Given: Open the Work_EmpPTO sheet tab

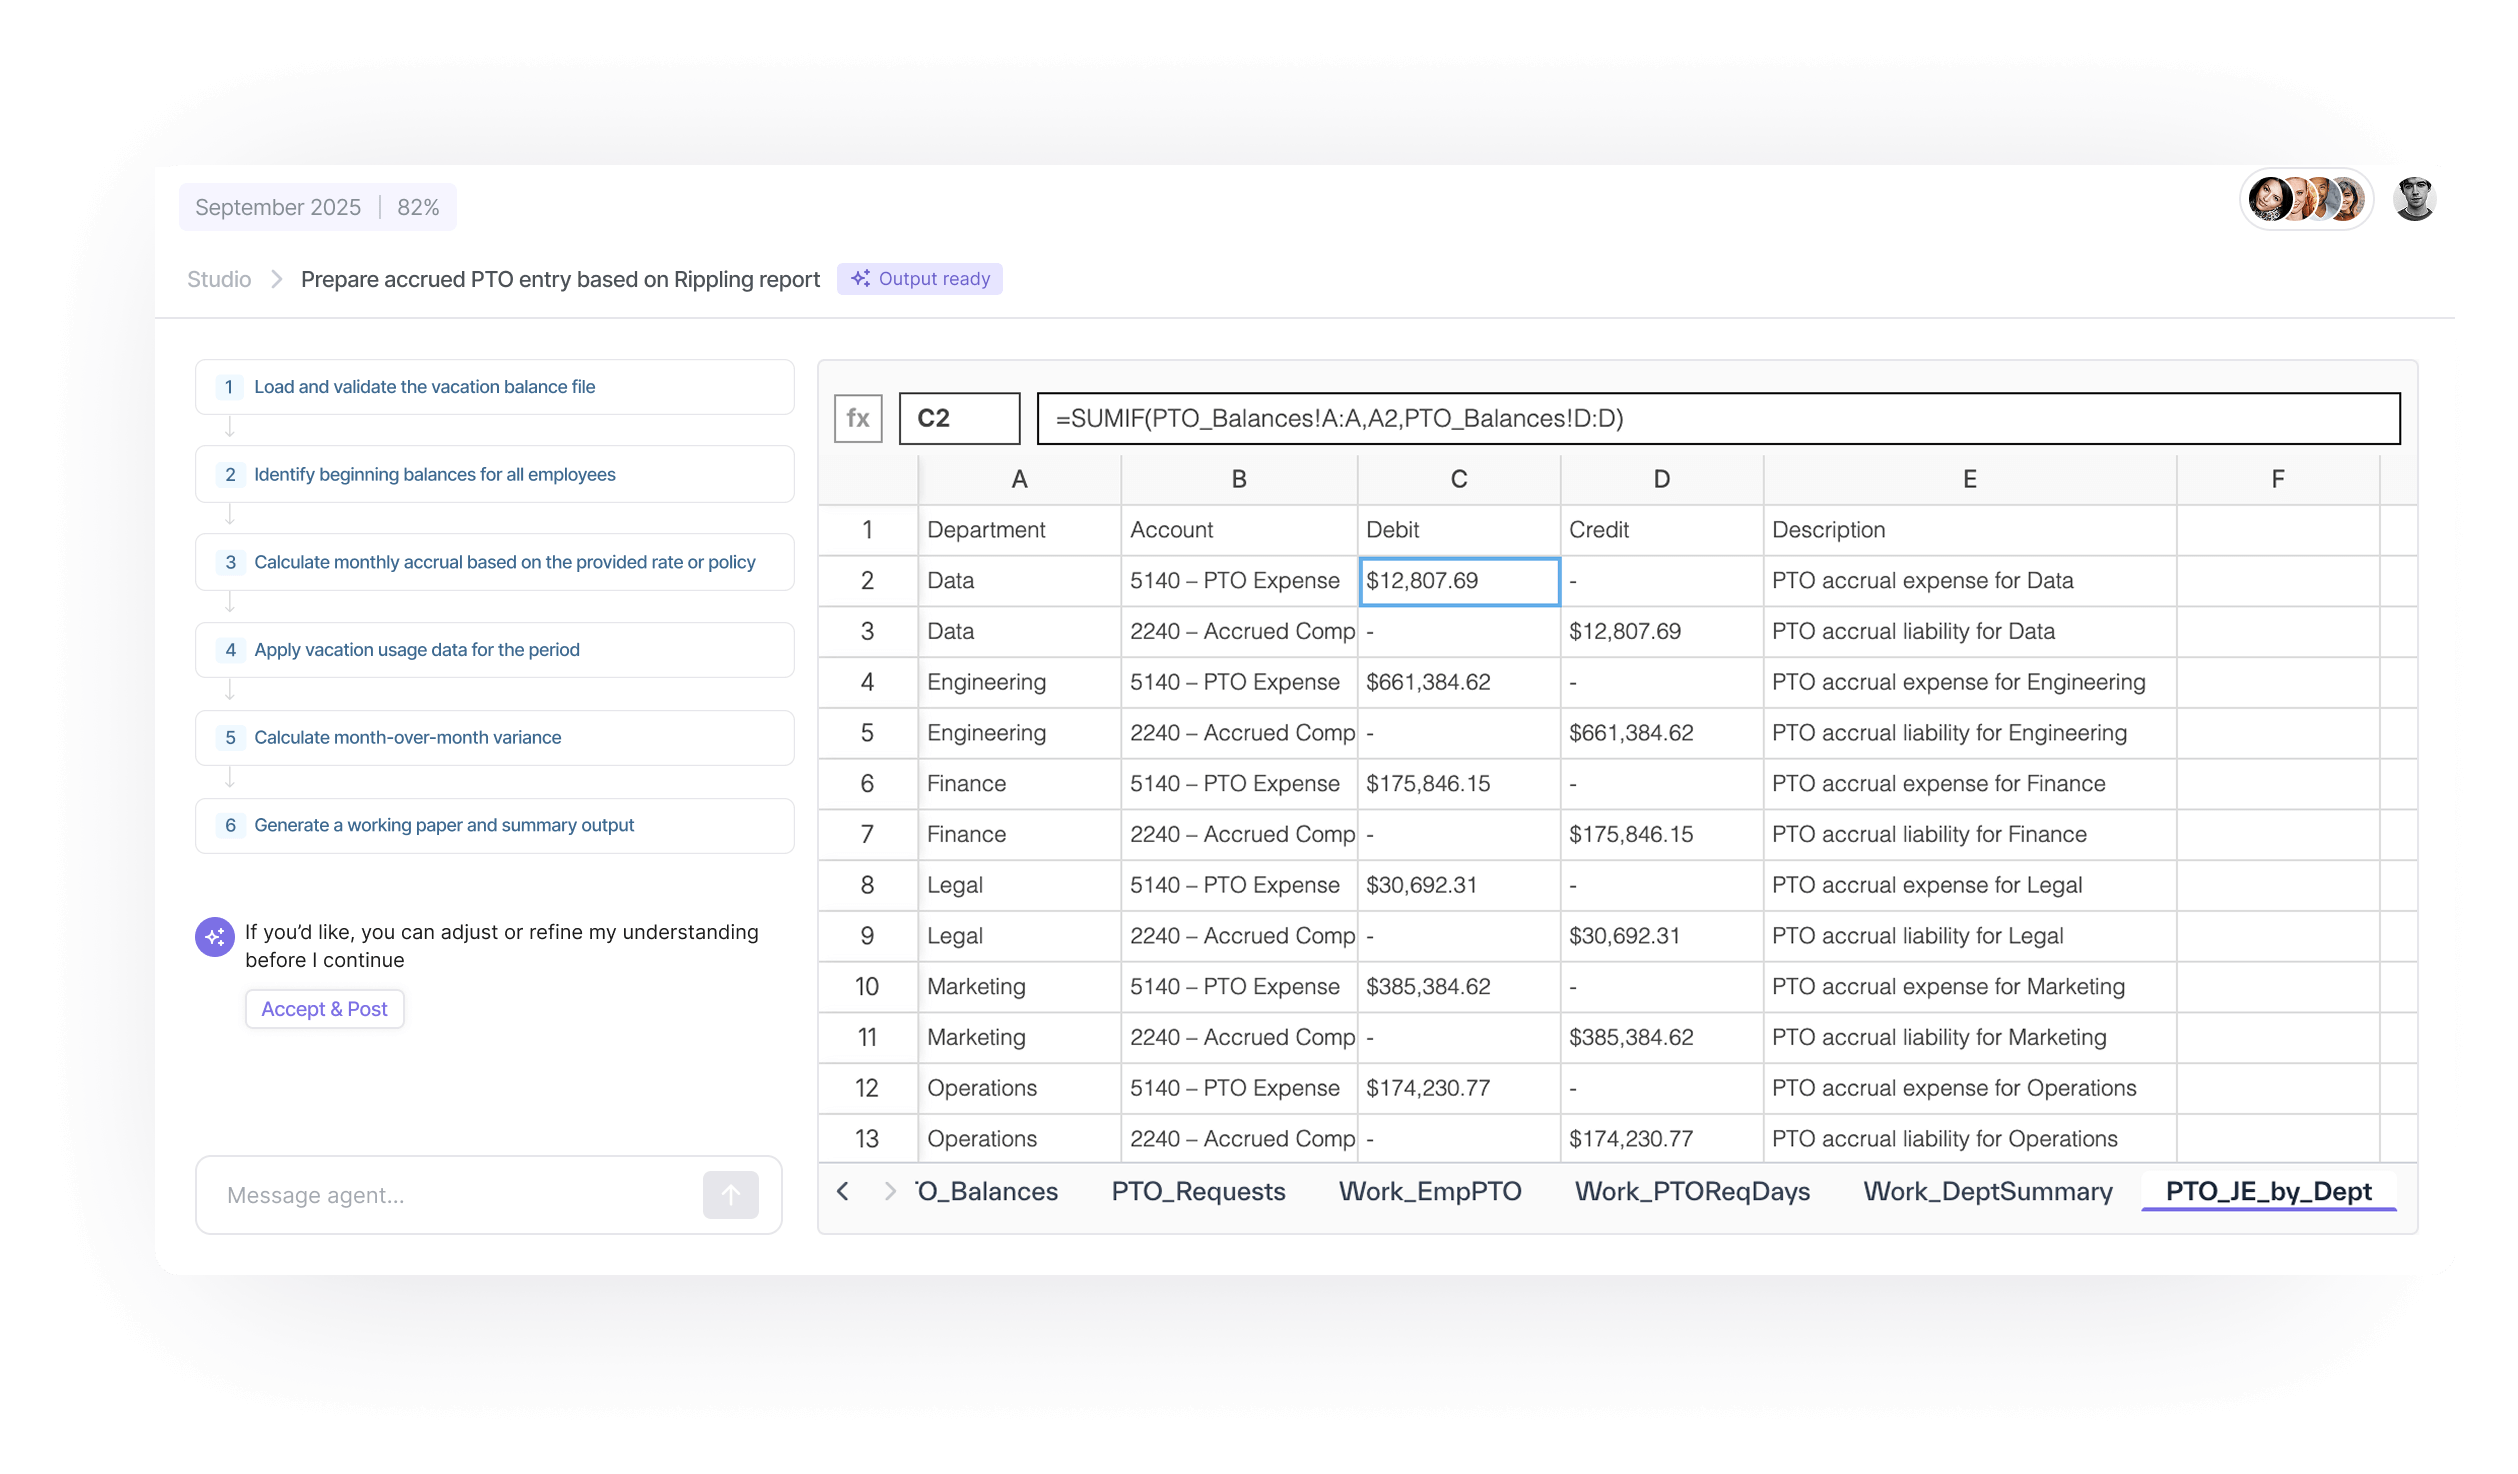Looking at the screenshot, I should (1429, 1191).
